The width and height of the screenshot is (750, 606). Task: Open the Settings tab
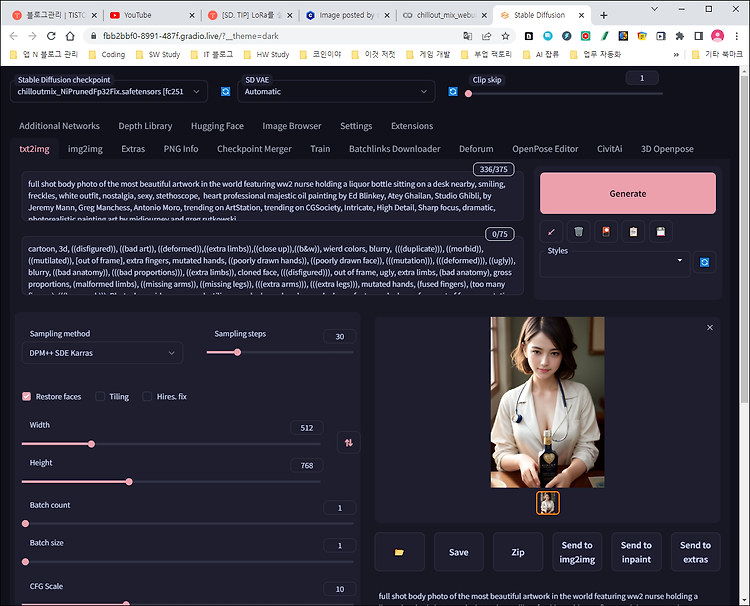(356, 126)
